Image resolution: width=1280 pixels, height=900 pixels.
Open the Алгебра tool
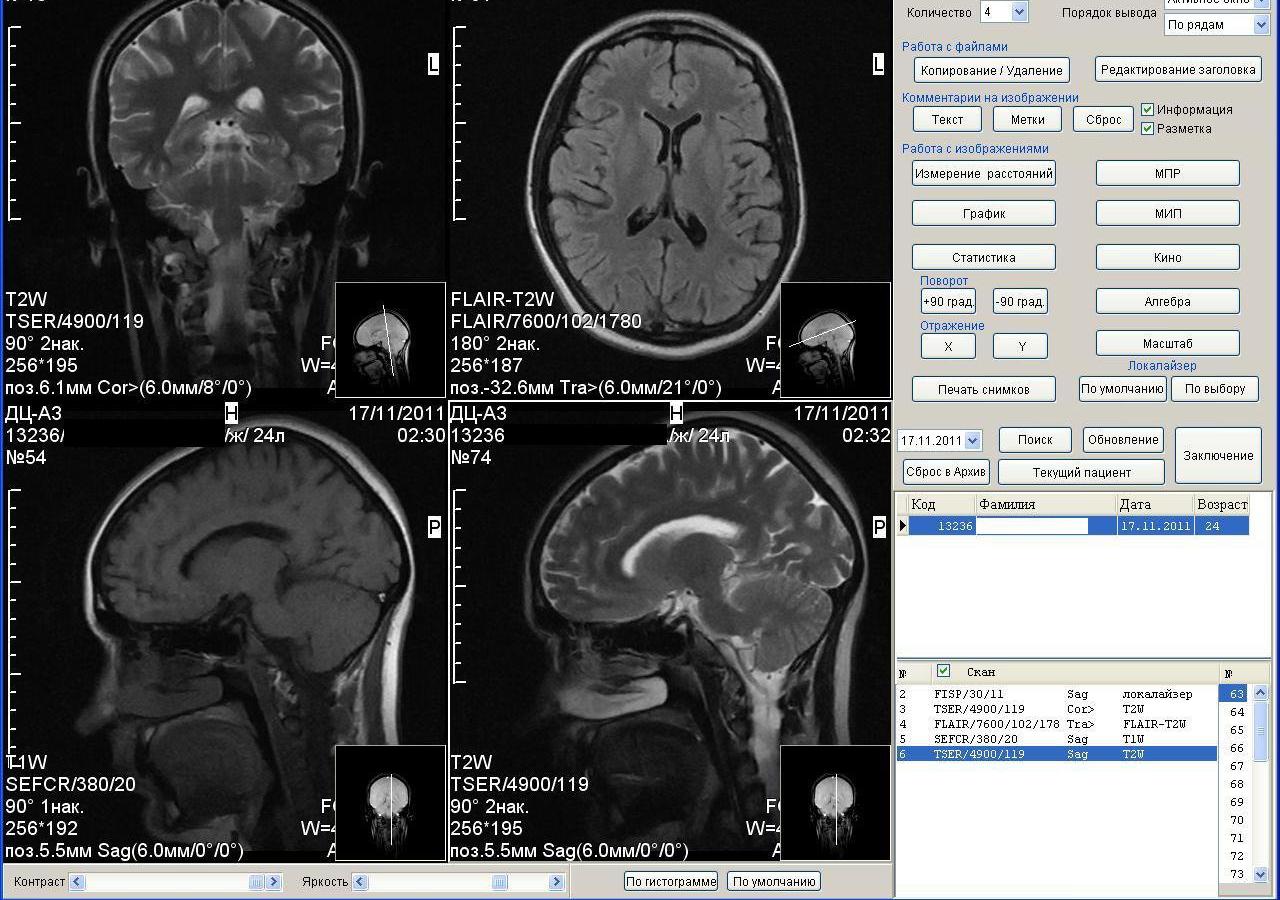tap(1168, 301)
